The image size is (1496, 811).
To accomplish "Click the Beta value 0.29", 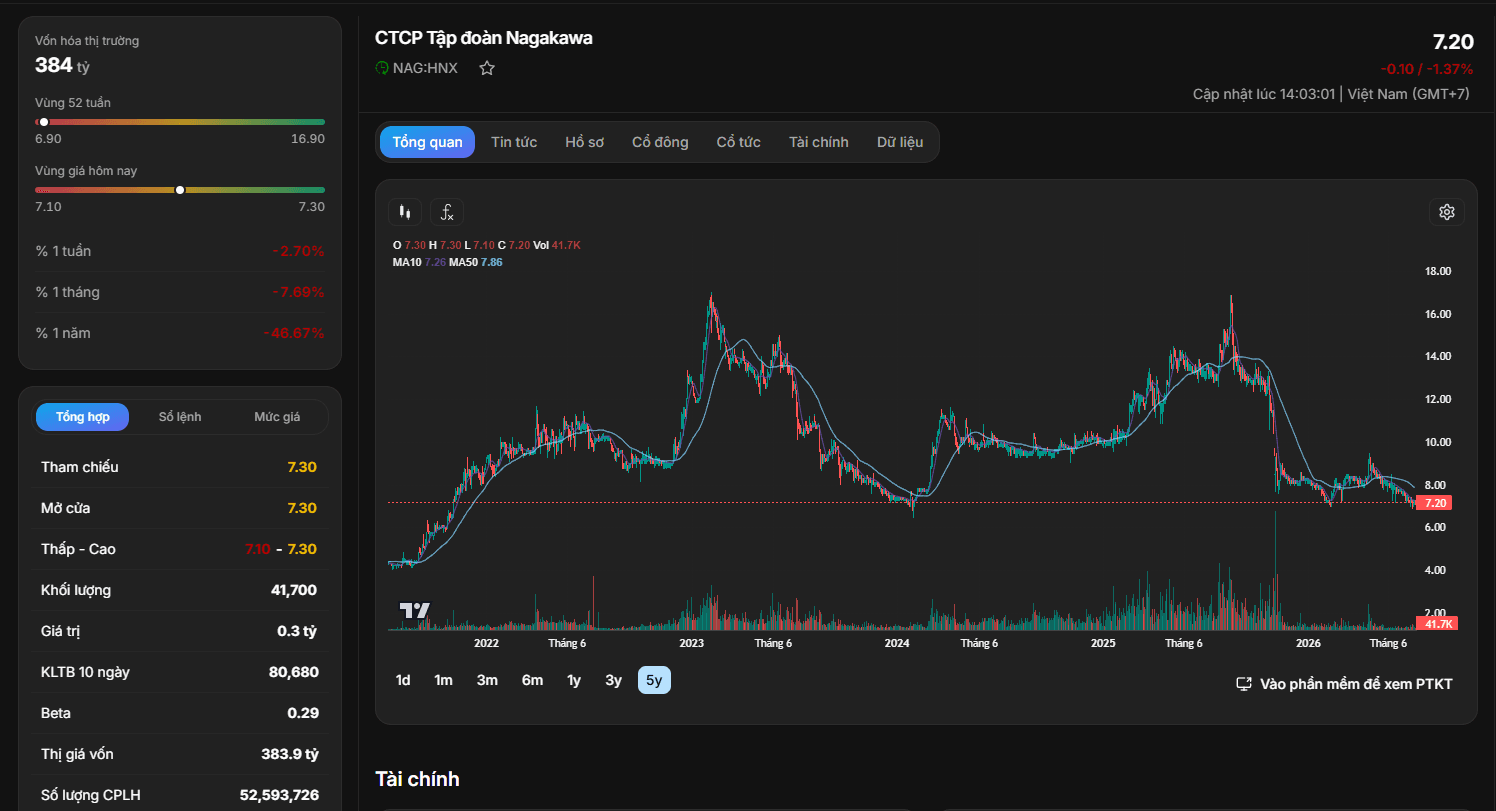I will coord(302,713).
